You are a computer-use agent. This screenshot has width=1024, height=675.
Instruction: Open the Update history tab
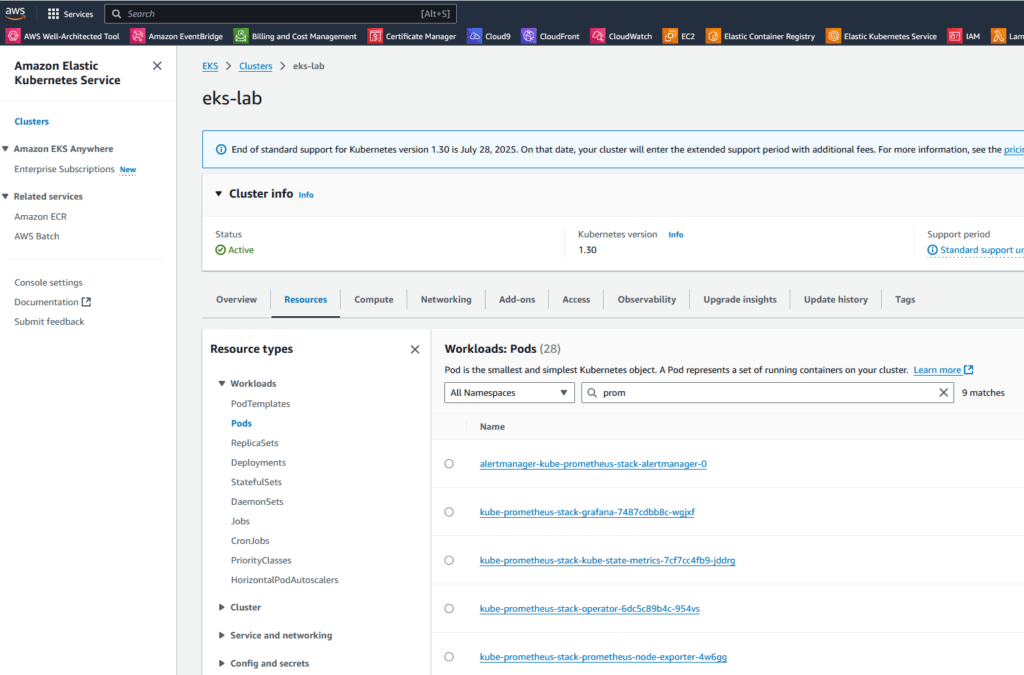tap(836, 300)
